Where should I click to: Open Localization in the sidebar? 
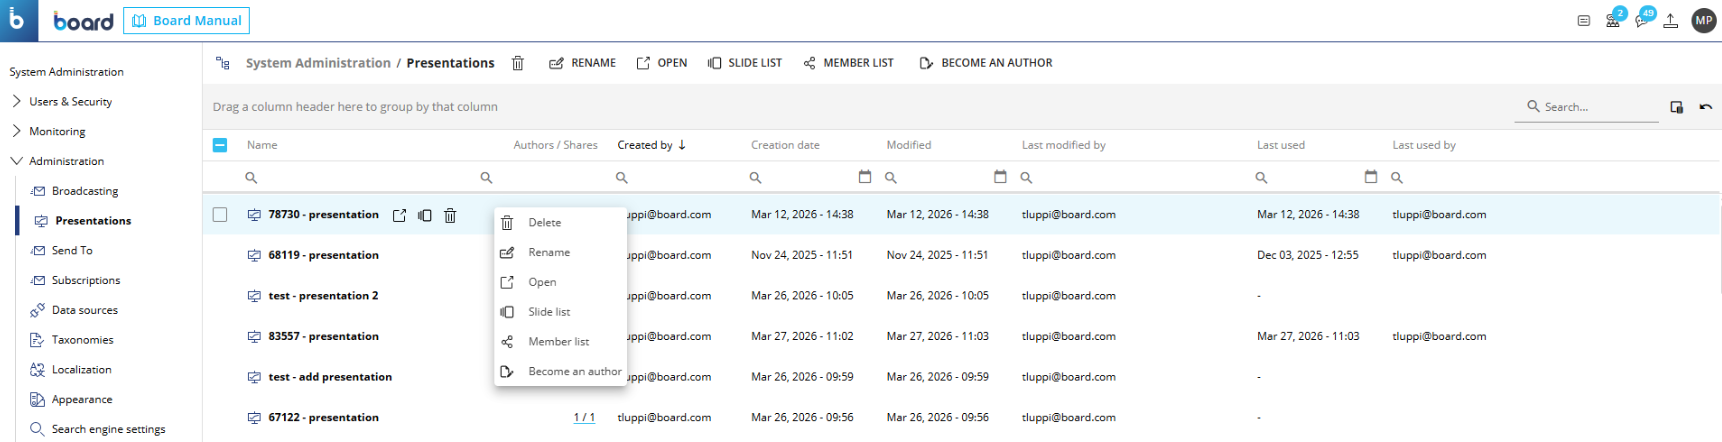[x=82, y=370]
